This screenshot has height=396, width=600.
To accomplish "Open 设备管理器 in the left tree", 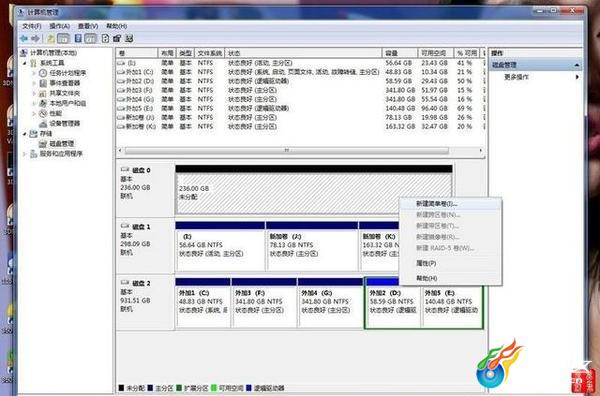I will click(65, 124).
